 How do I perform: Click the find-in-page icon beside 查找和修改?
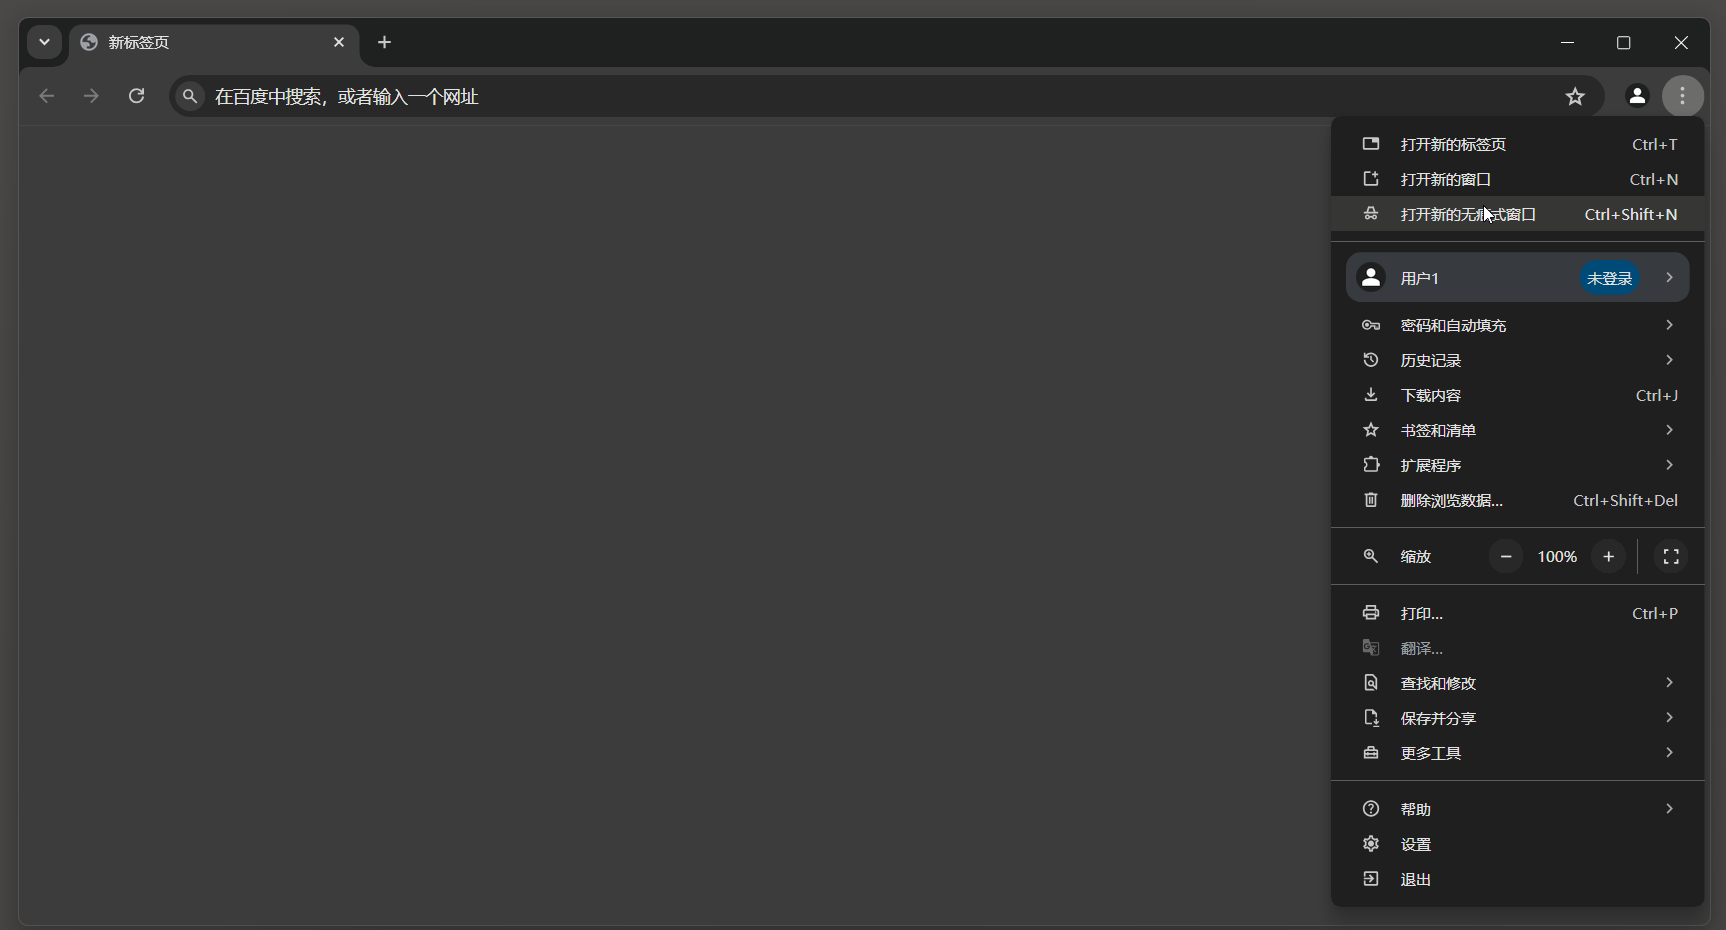(1371, 683)
